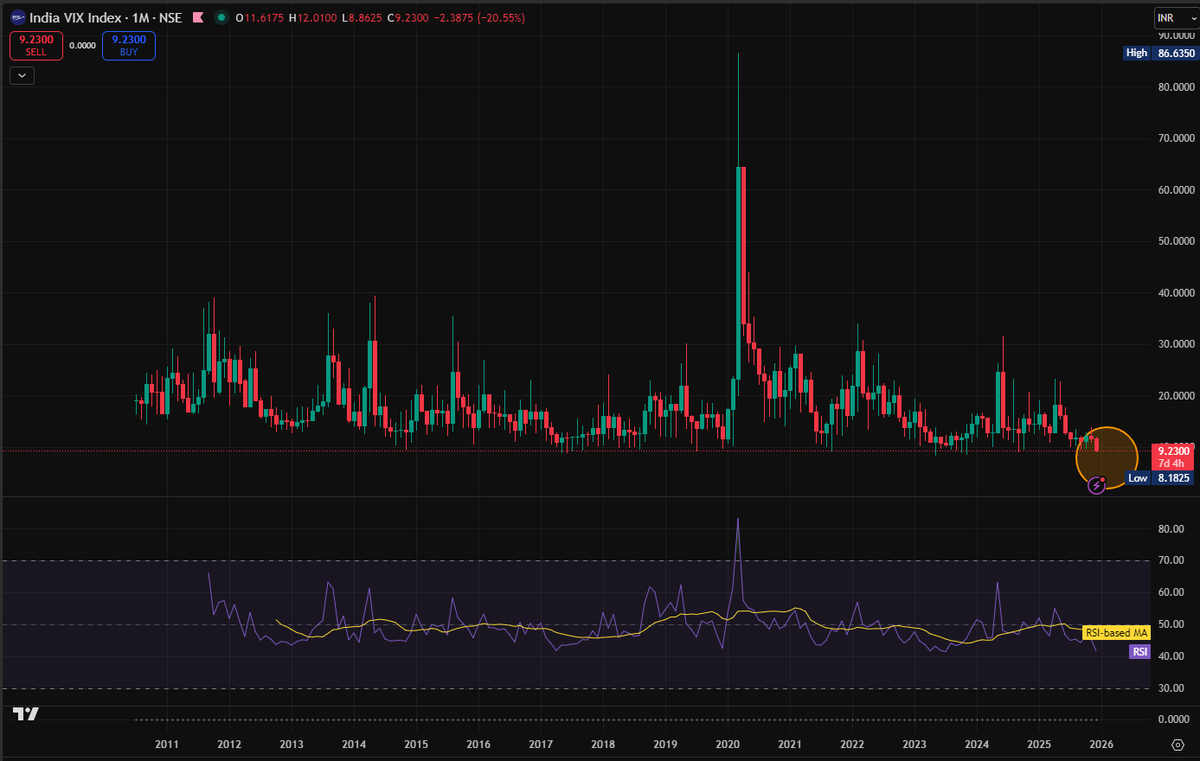Click the India VIX symbol logo icon
The height and width of the screenshot is (761, 1200).
coord(18,18)
